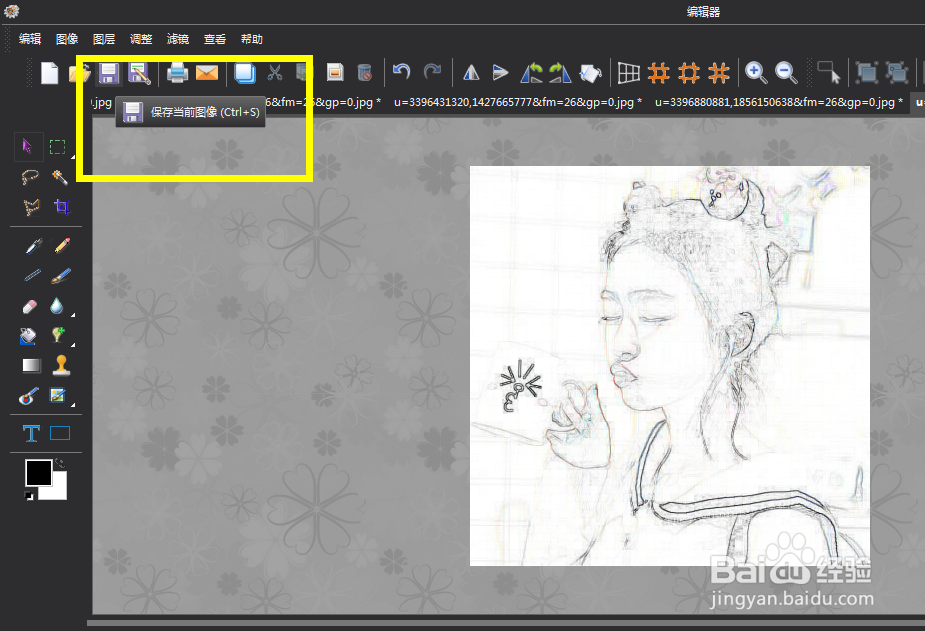Select the dodge lightbulb tool
The image size is (925, 631).
pos(58,335)
